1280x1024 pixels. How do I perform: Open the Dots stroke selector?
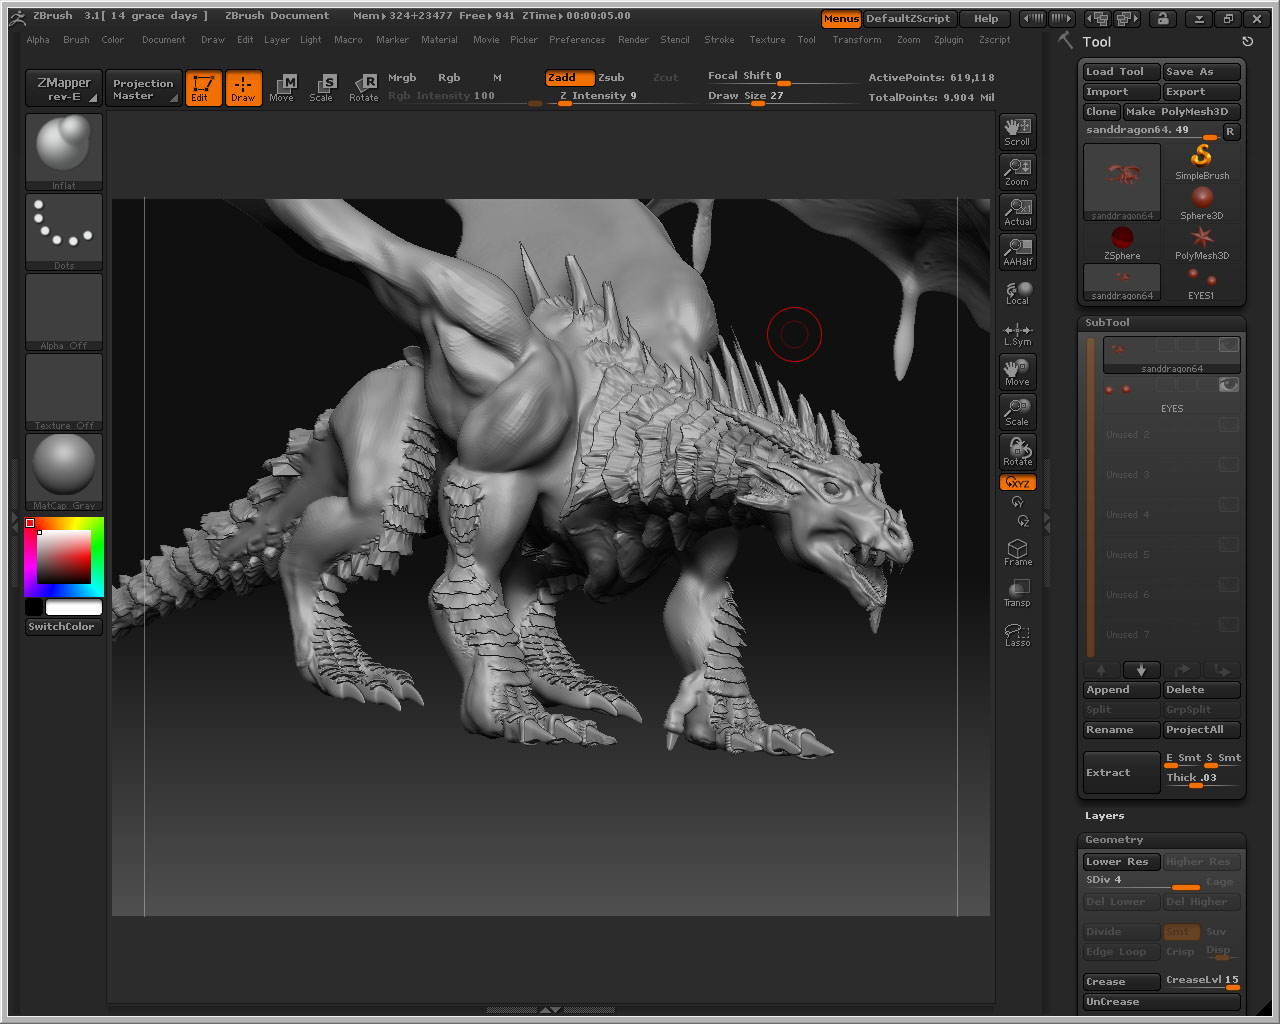pyautogui.click(x=64, y=232)
